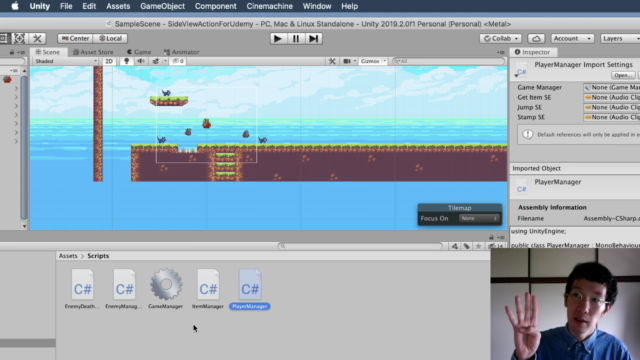
Task: Open the Cinemachine menu
Action: pos(269,6)
